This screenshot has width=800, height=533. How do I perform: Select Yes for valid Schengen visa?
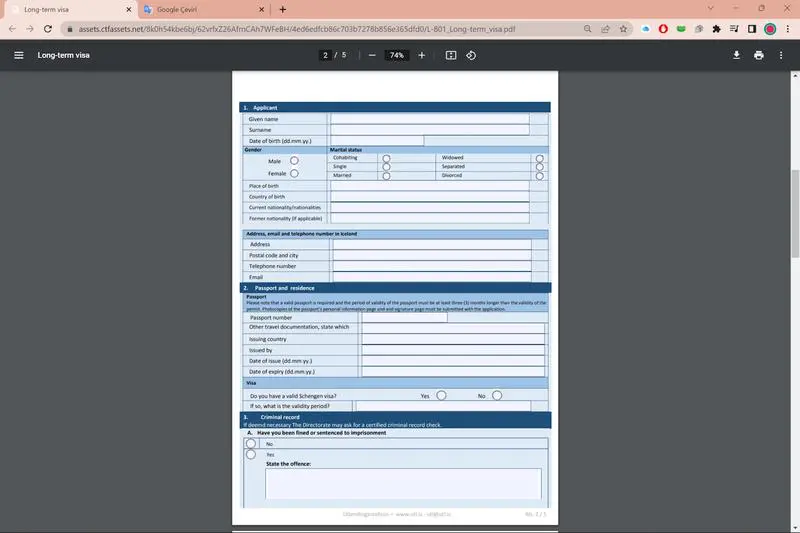tap(442, 395)
